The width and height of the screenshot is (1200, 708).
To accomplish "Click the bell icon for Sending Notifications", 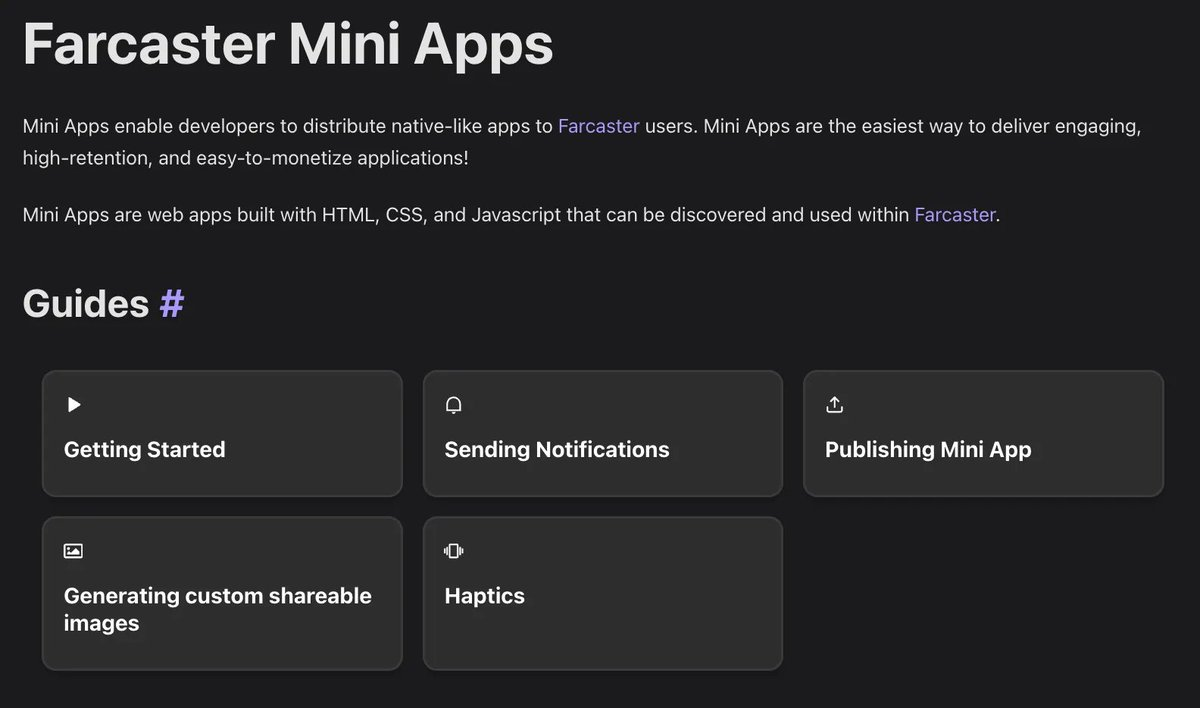I will pos(454,405).
